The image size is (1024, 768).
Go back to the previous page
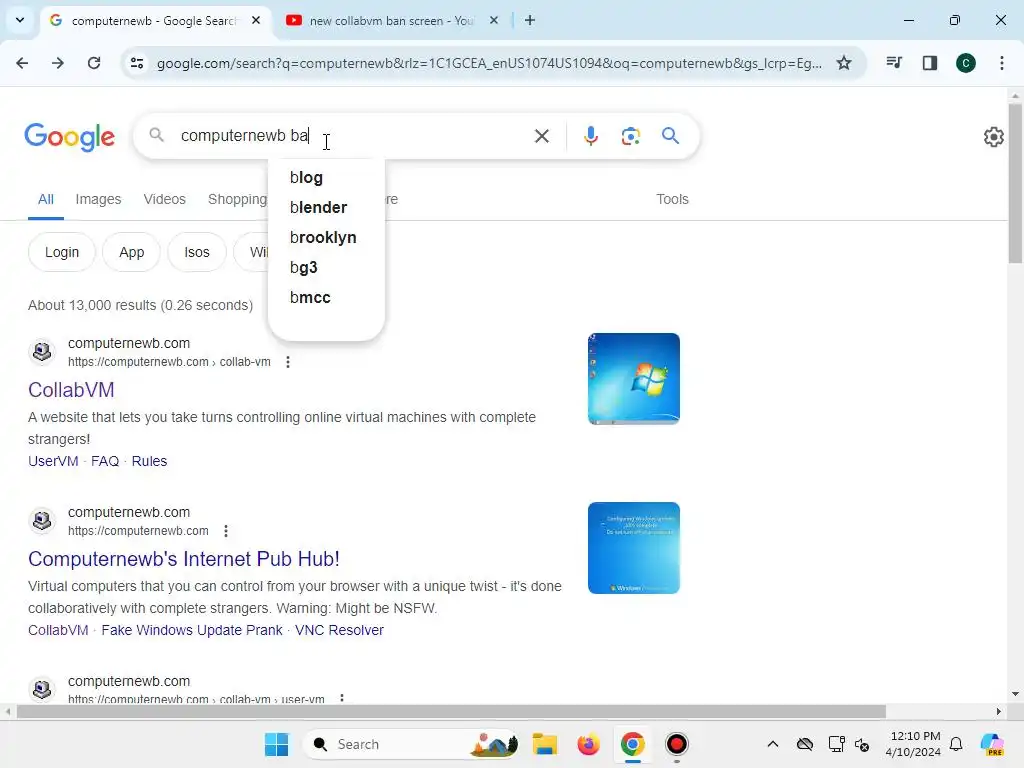pos(22,63)
